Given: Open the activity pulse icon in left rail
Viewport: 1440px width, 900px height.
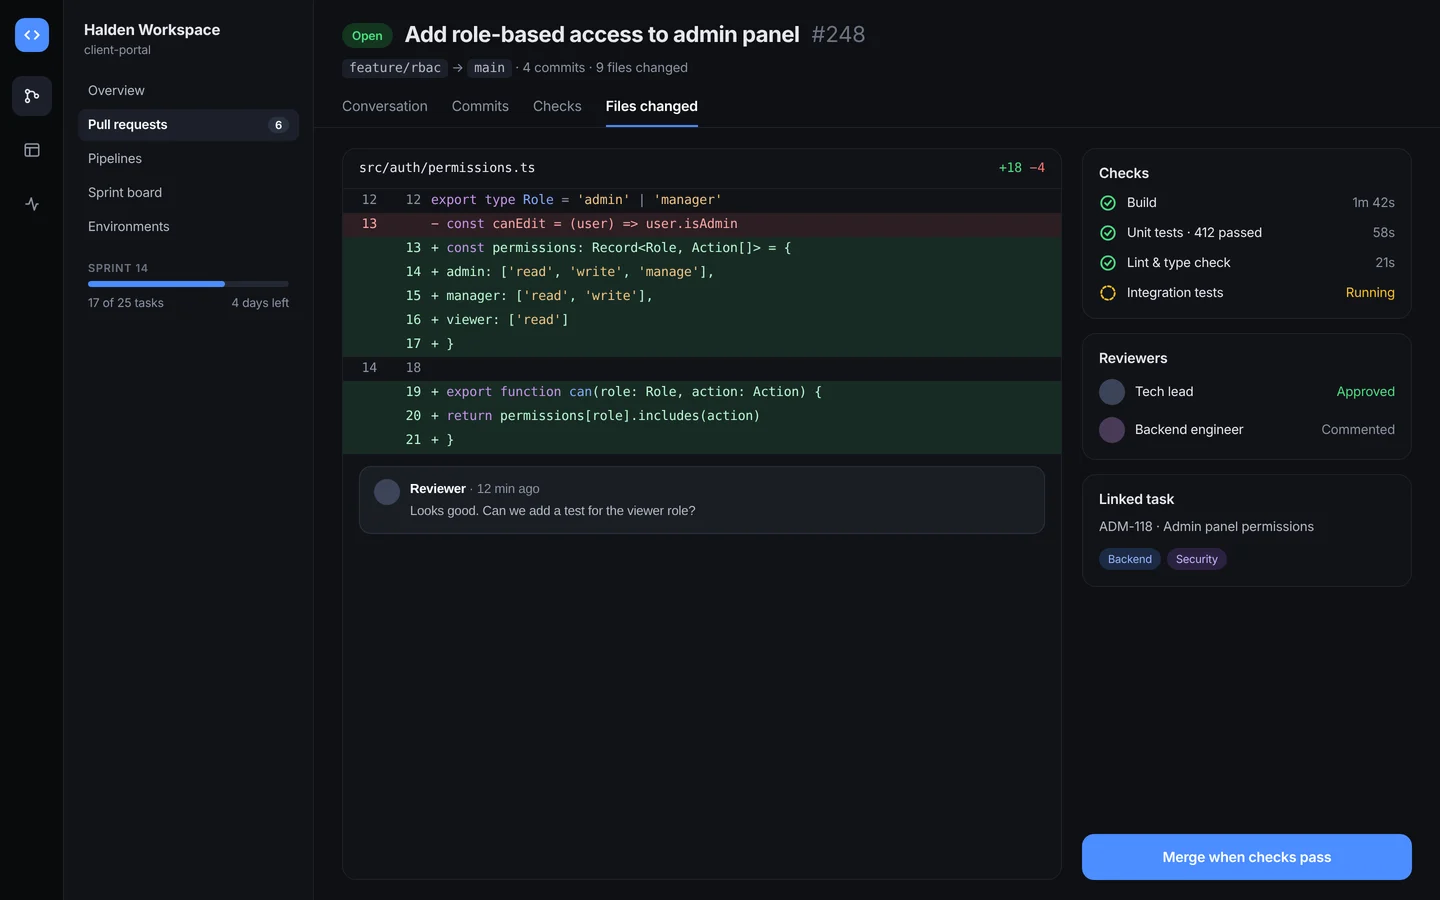Looking at the screenshot, I should point(32,204).
